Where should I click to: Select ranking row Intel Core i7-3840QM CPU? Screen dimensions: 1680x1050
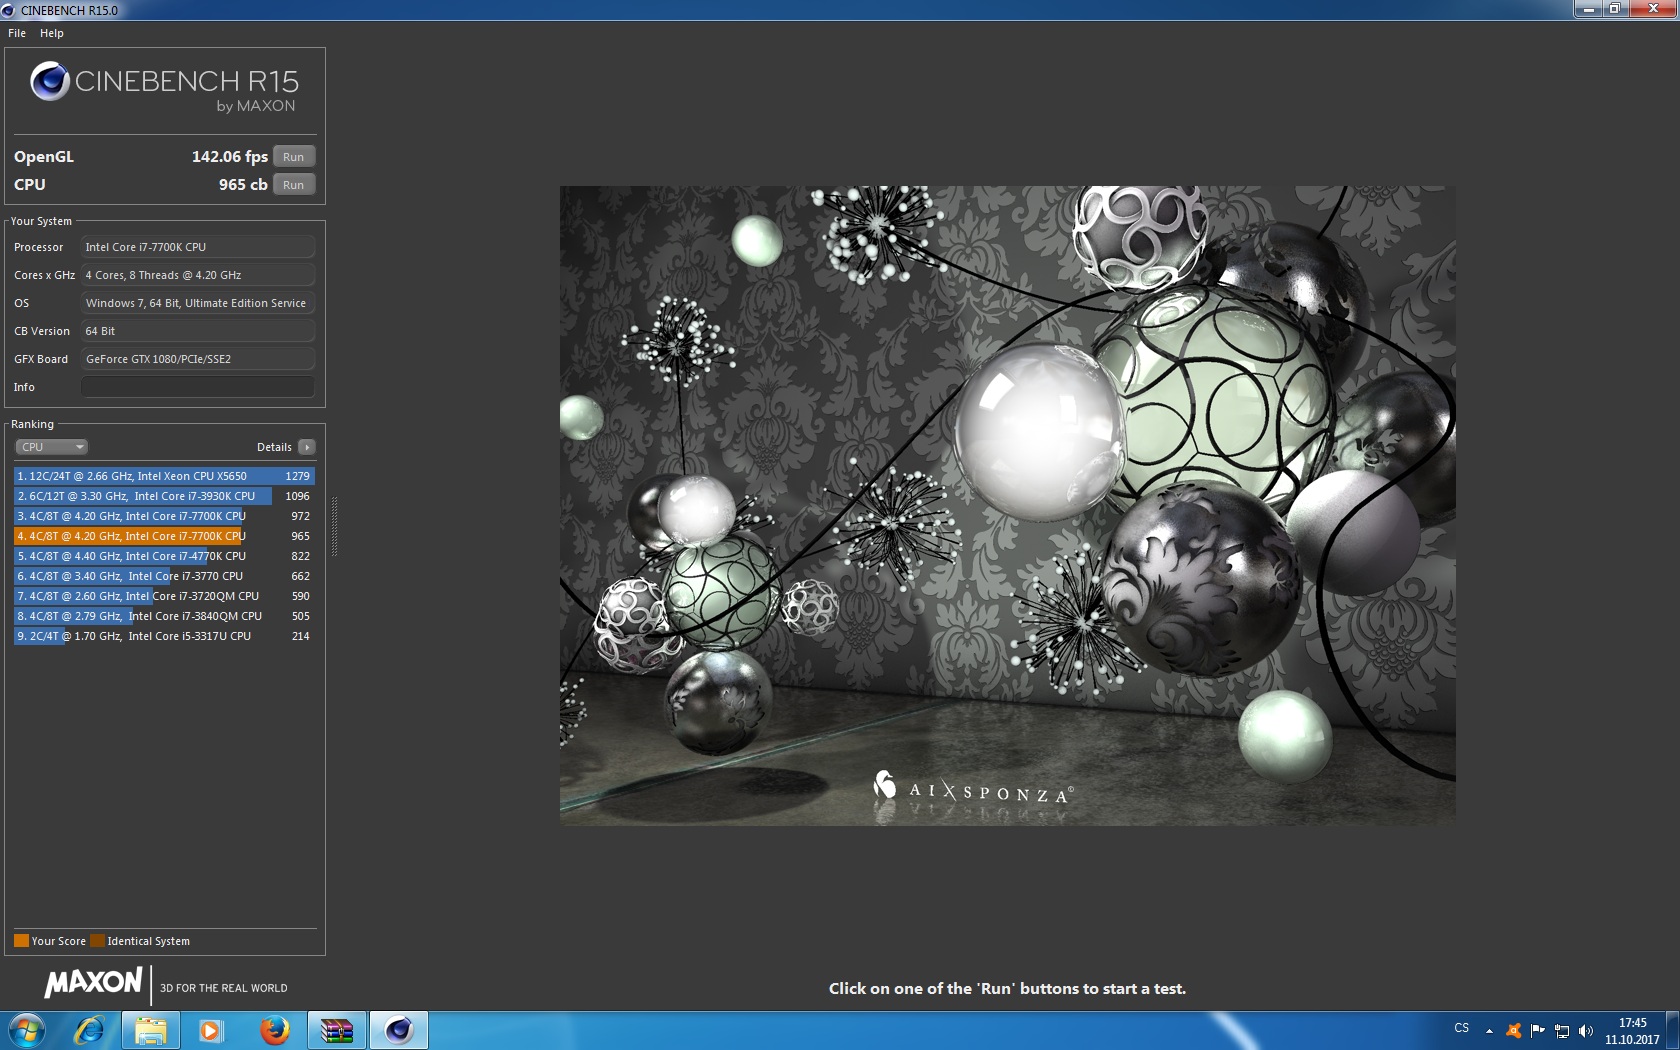(164, 616)
